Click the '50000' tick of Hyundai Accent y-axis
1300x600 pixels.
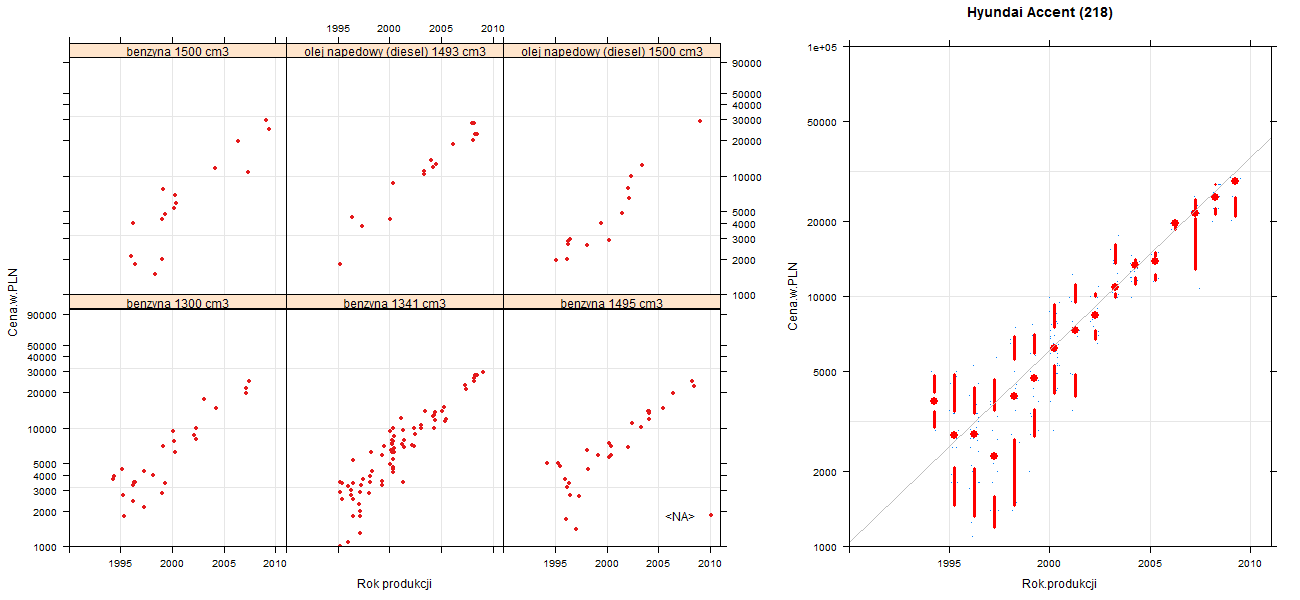point(823,122)
